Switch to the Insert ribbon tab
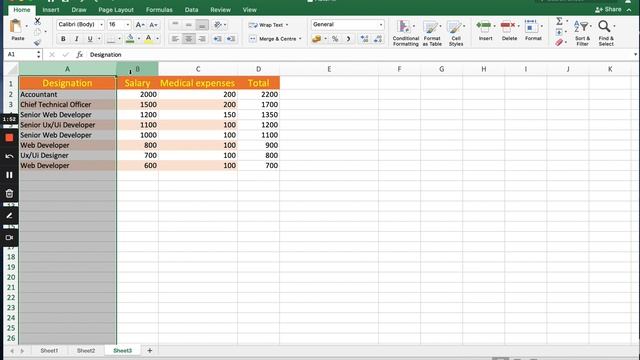This screenshot has height=360, width=640. click(x=51, y=10)
